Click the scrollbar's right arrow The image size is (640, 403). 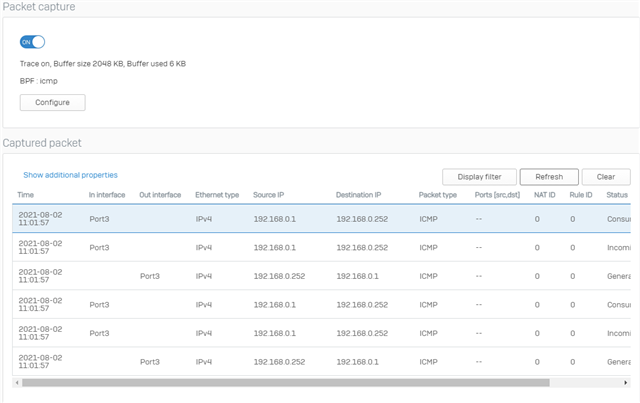[625, 383]
